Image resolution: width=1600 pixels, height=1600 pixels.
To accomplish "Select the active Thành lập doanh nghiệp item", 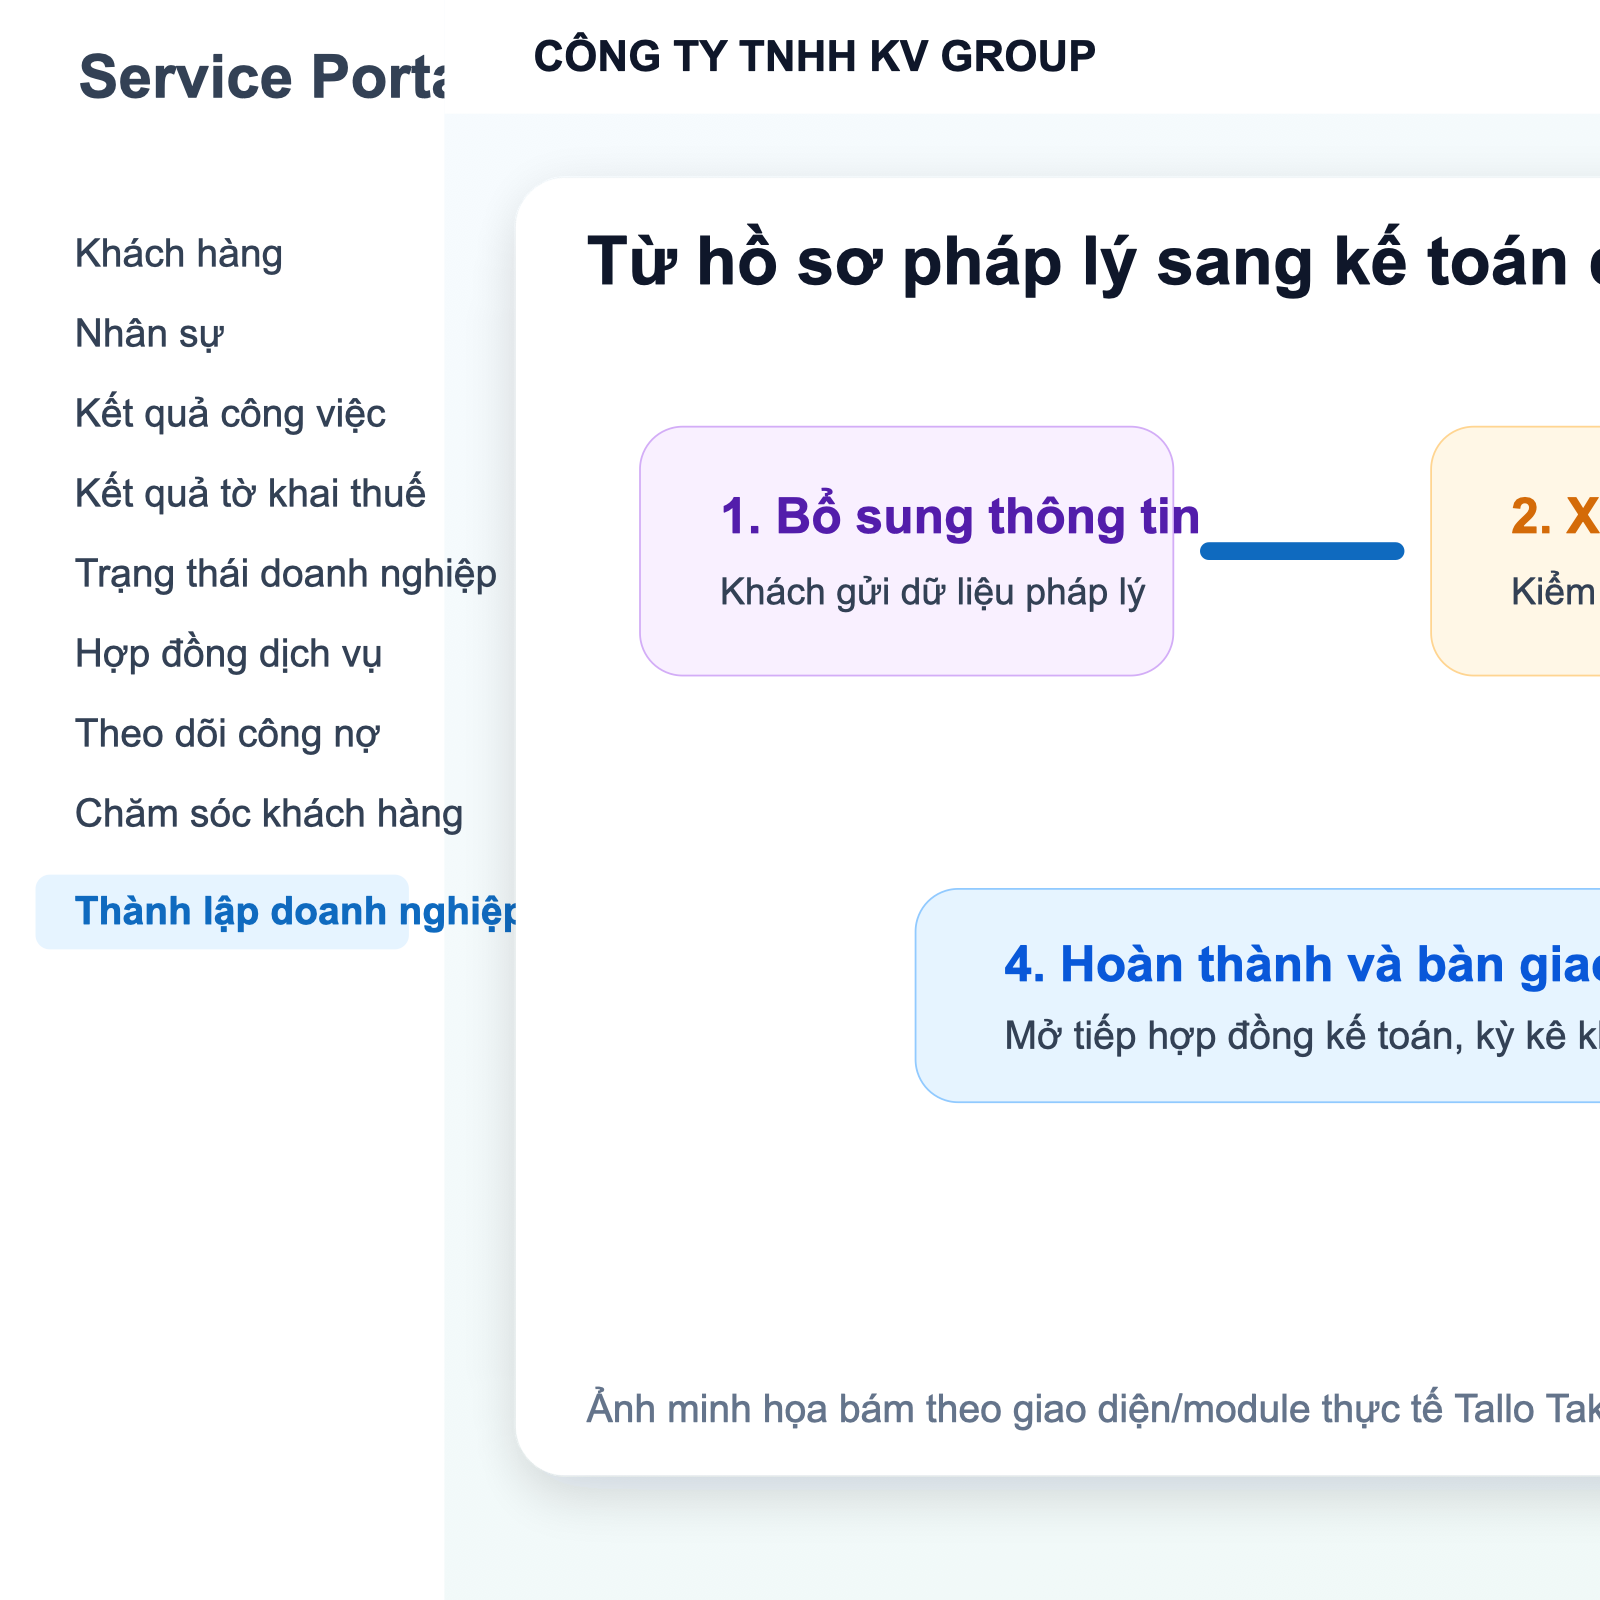I will [x=222, y=912].
